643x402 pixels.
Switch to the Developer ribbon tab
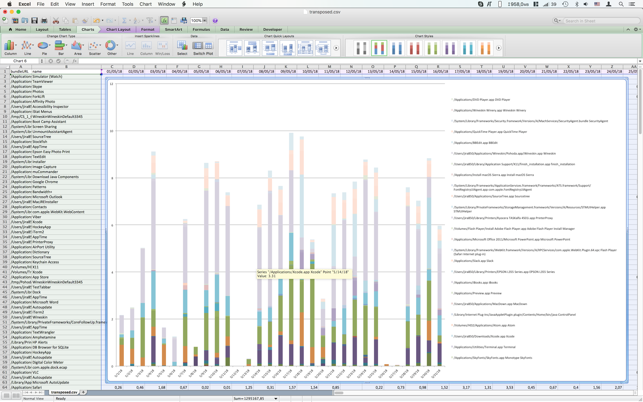pos(272,30)
